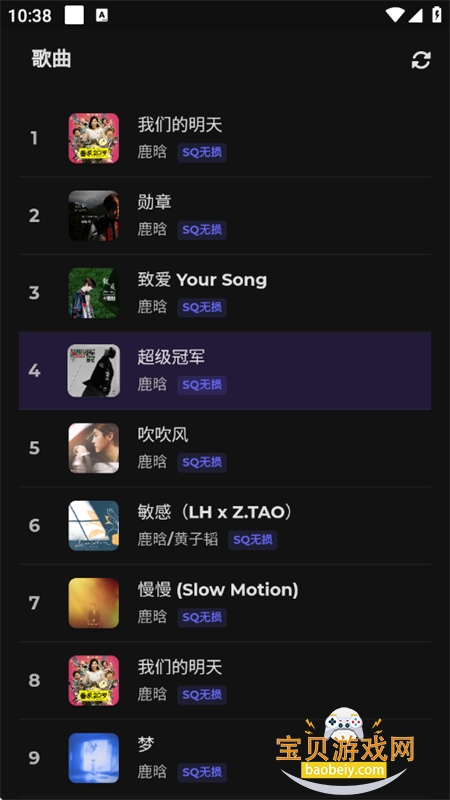Tap the 超级冠军 album cover
This screenshot has height=800, width=450.
[x=94, y=370]
